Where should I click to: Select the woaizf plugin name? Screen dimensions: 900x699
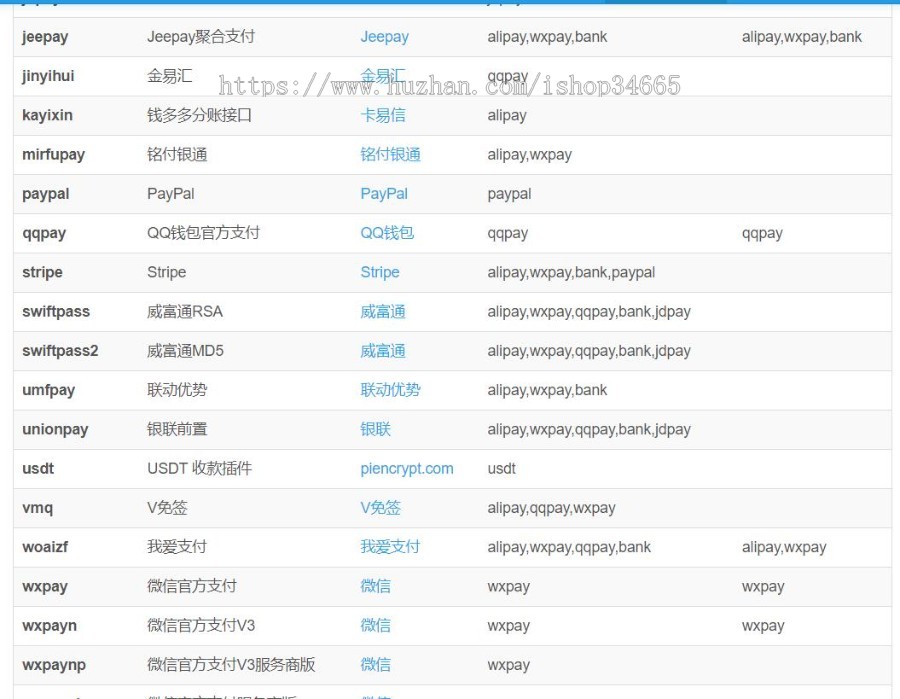point(45,547)
